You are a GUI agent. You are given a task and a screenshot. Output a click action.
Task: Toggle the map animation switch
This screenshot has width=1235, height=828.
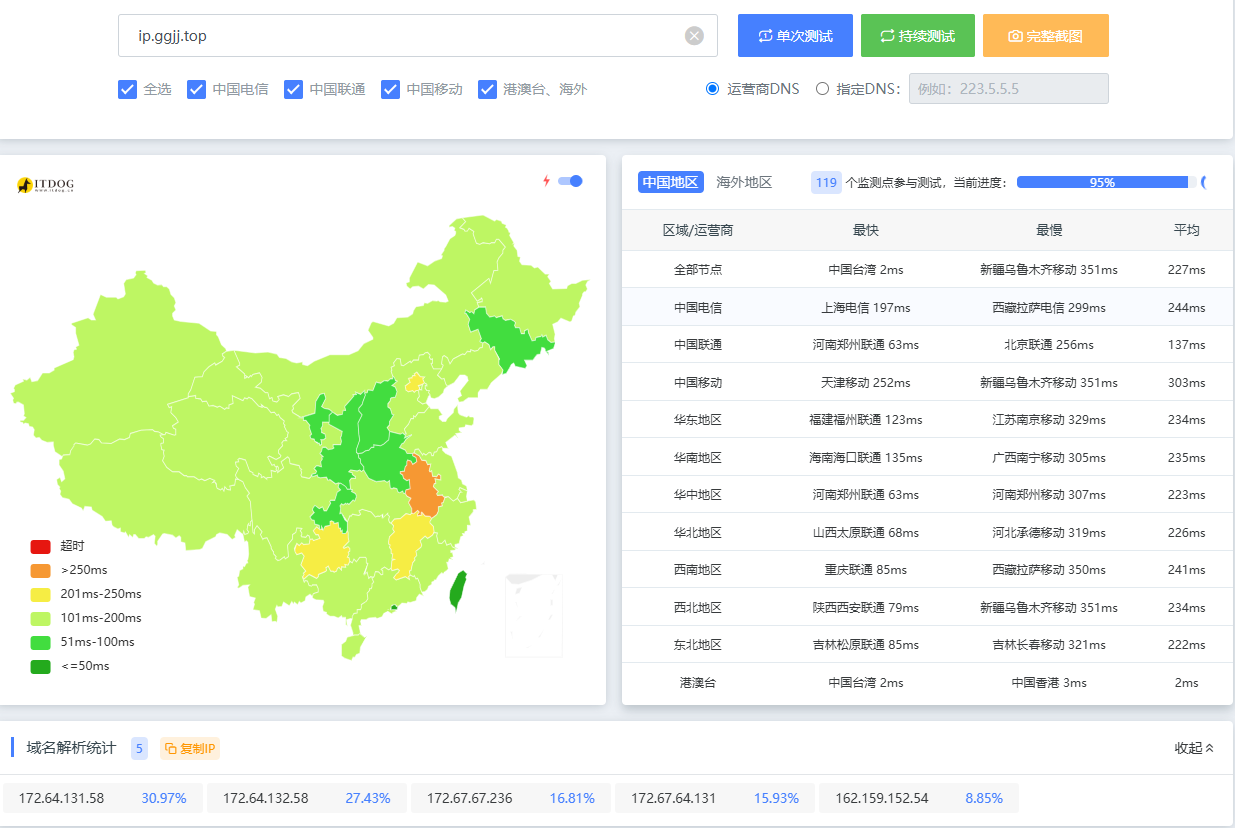[570, 181]
